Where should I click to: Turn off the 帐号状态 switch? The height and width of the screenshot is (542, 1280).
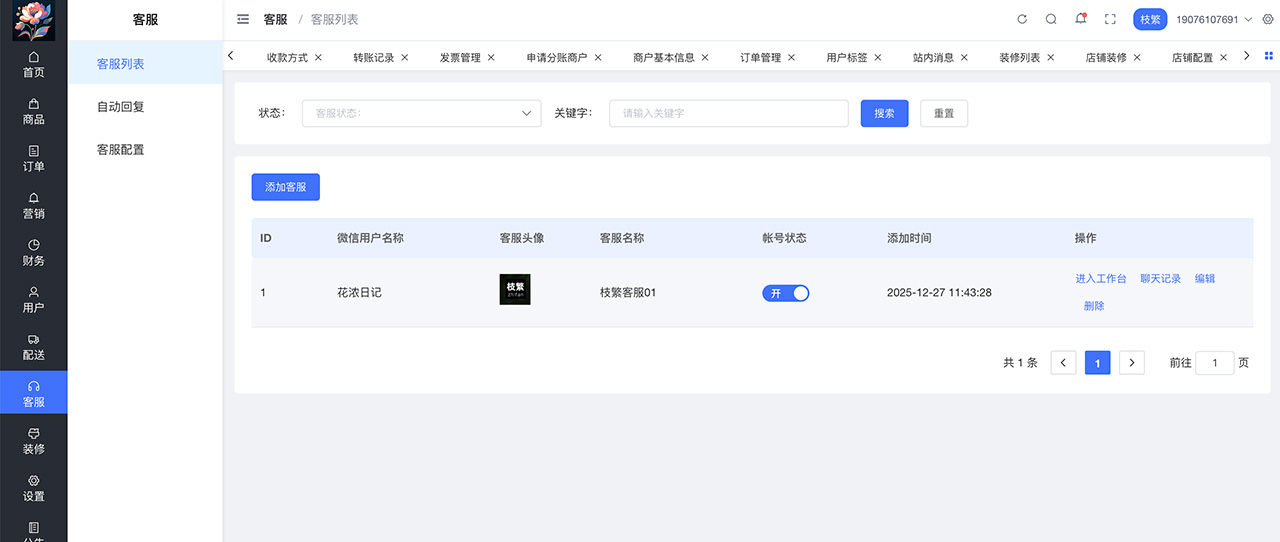(785, 293)
